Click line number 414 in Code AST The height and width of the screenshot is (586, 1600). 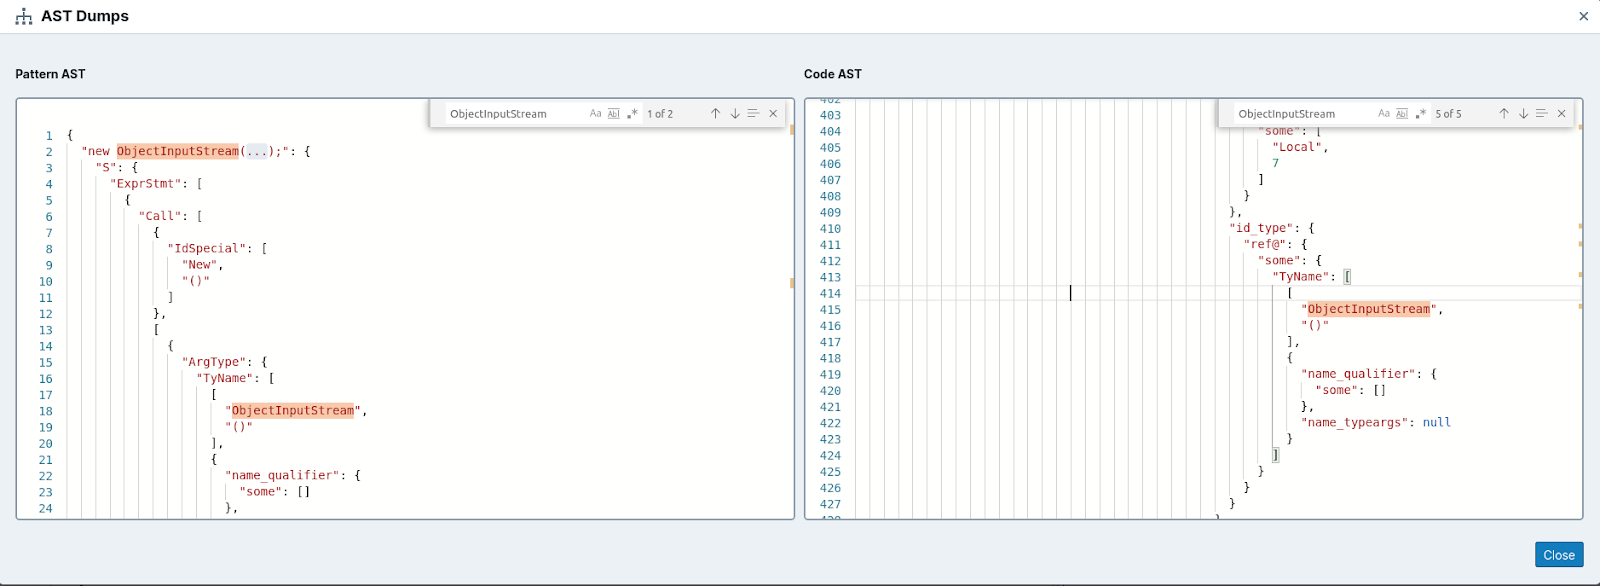click(830, 294)
